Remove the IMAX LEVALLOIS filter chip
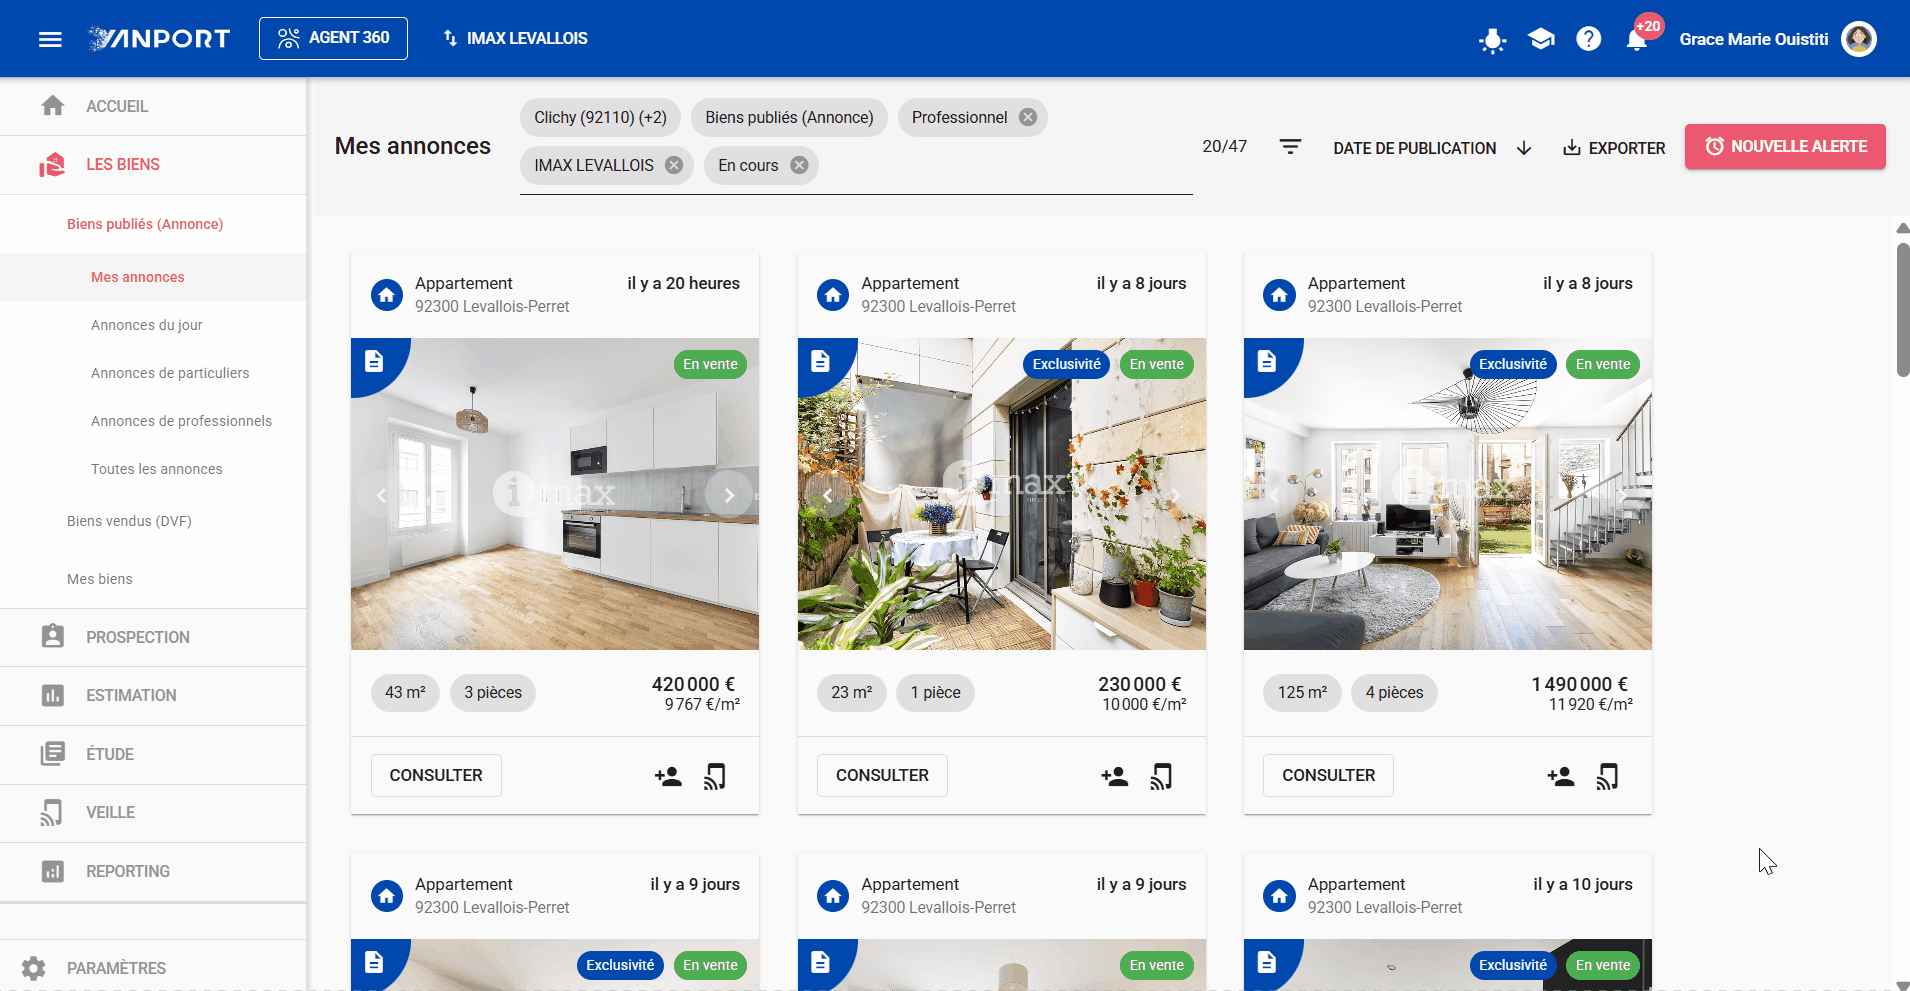This screenshot has height=991, width=1910. [674, 165]
